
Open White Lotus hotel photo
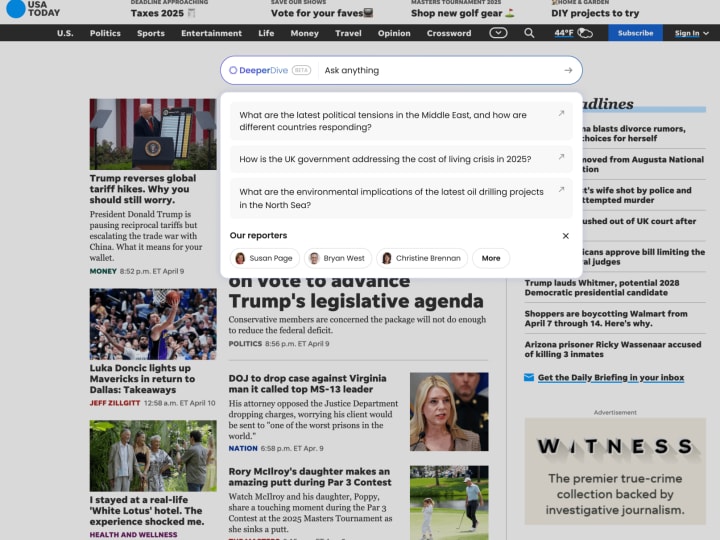click(153, 456)
